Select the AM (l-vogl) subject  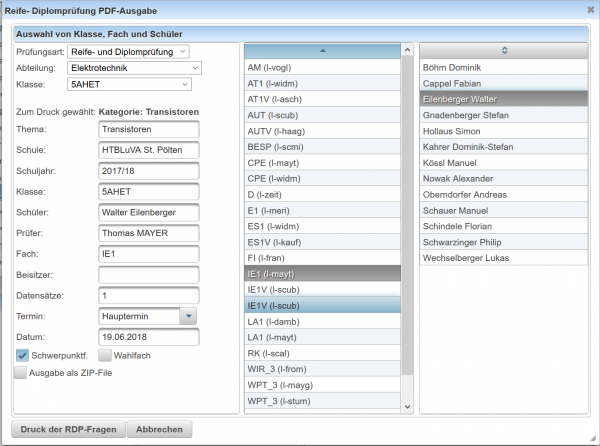pos(321,67)
